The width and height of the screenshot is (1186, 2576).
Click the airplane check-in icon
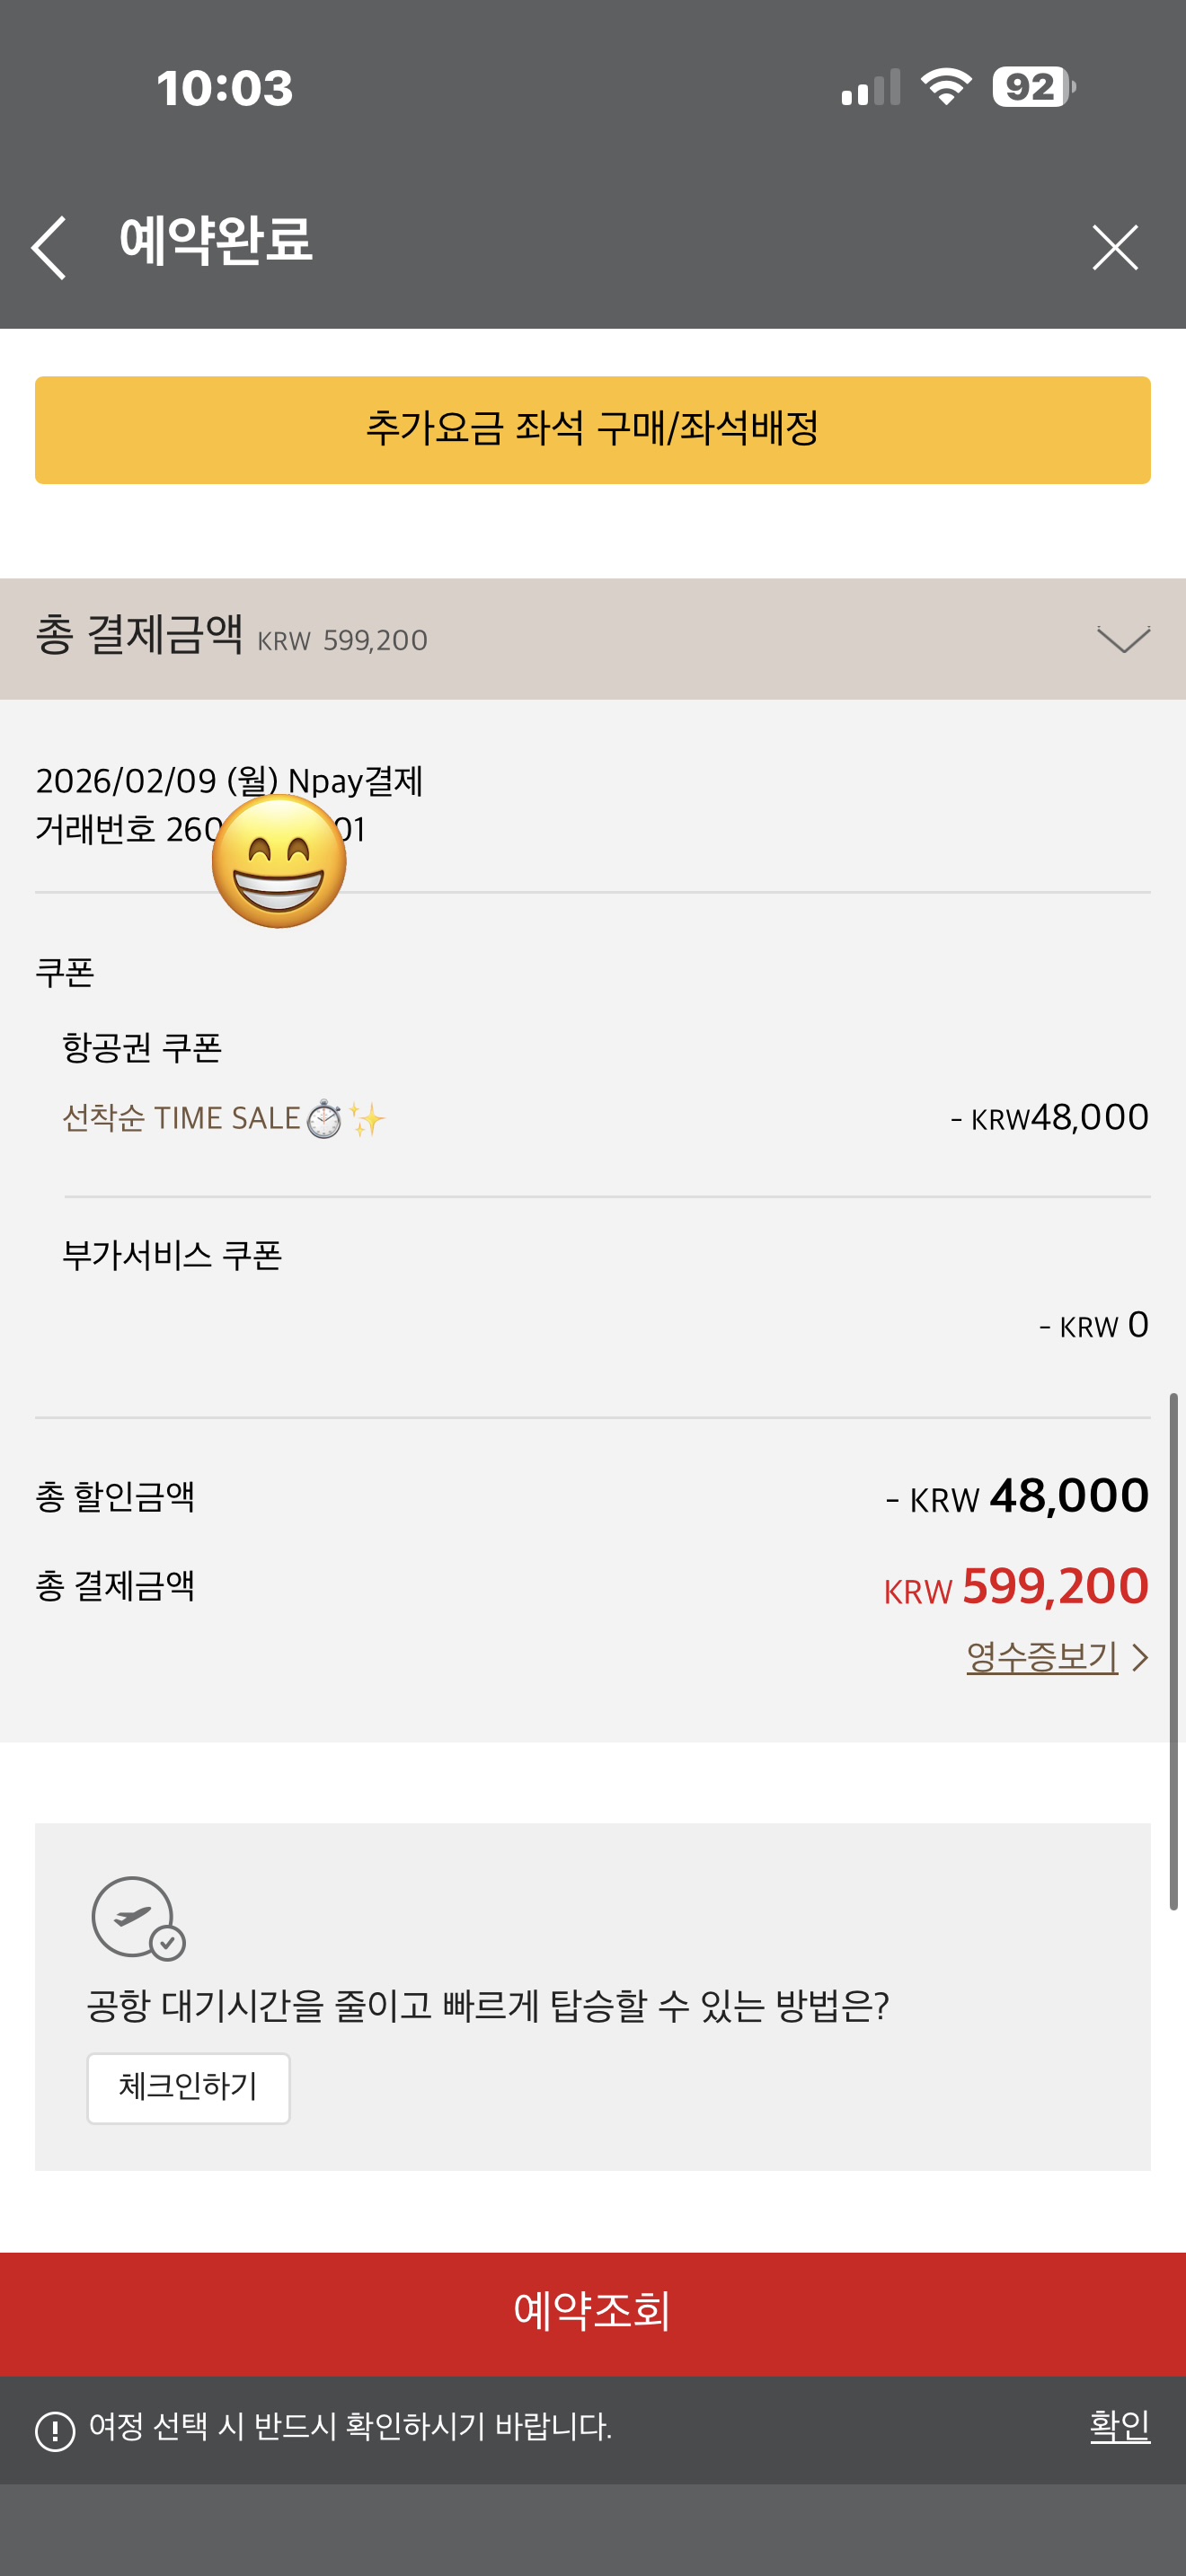tap(138, 1917)
